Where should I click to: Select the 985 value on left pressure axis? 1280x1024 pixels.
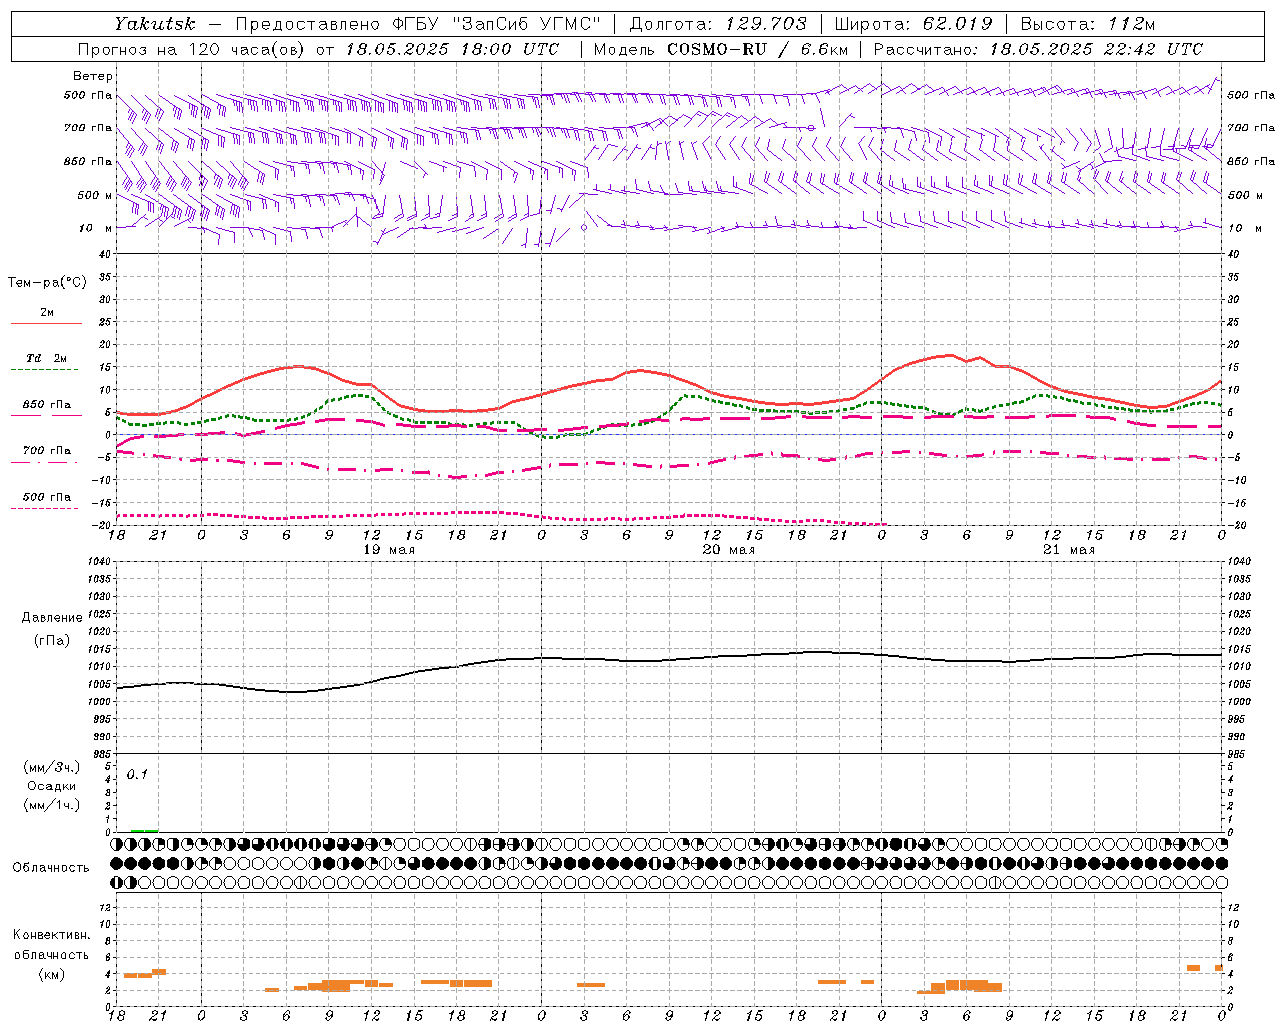101,754
